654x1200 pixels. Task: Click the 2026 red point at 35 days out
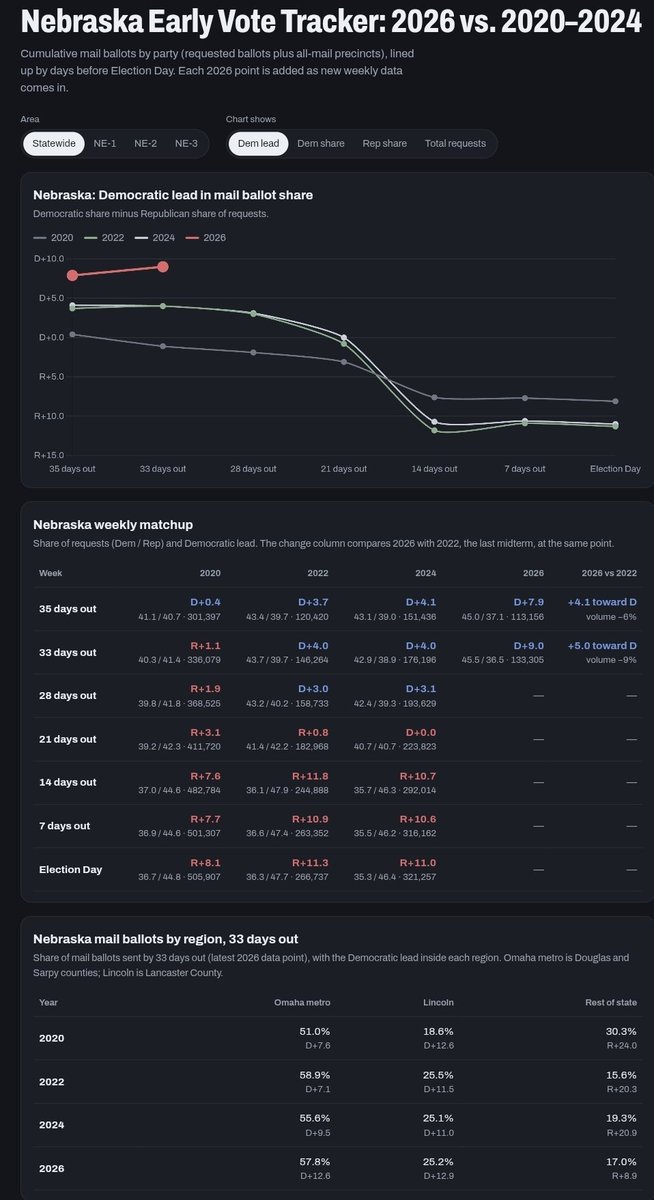pos(72,276)
